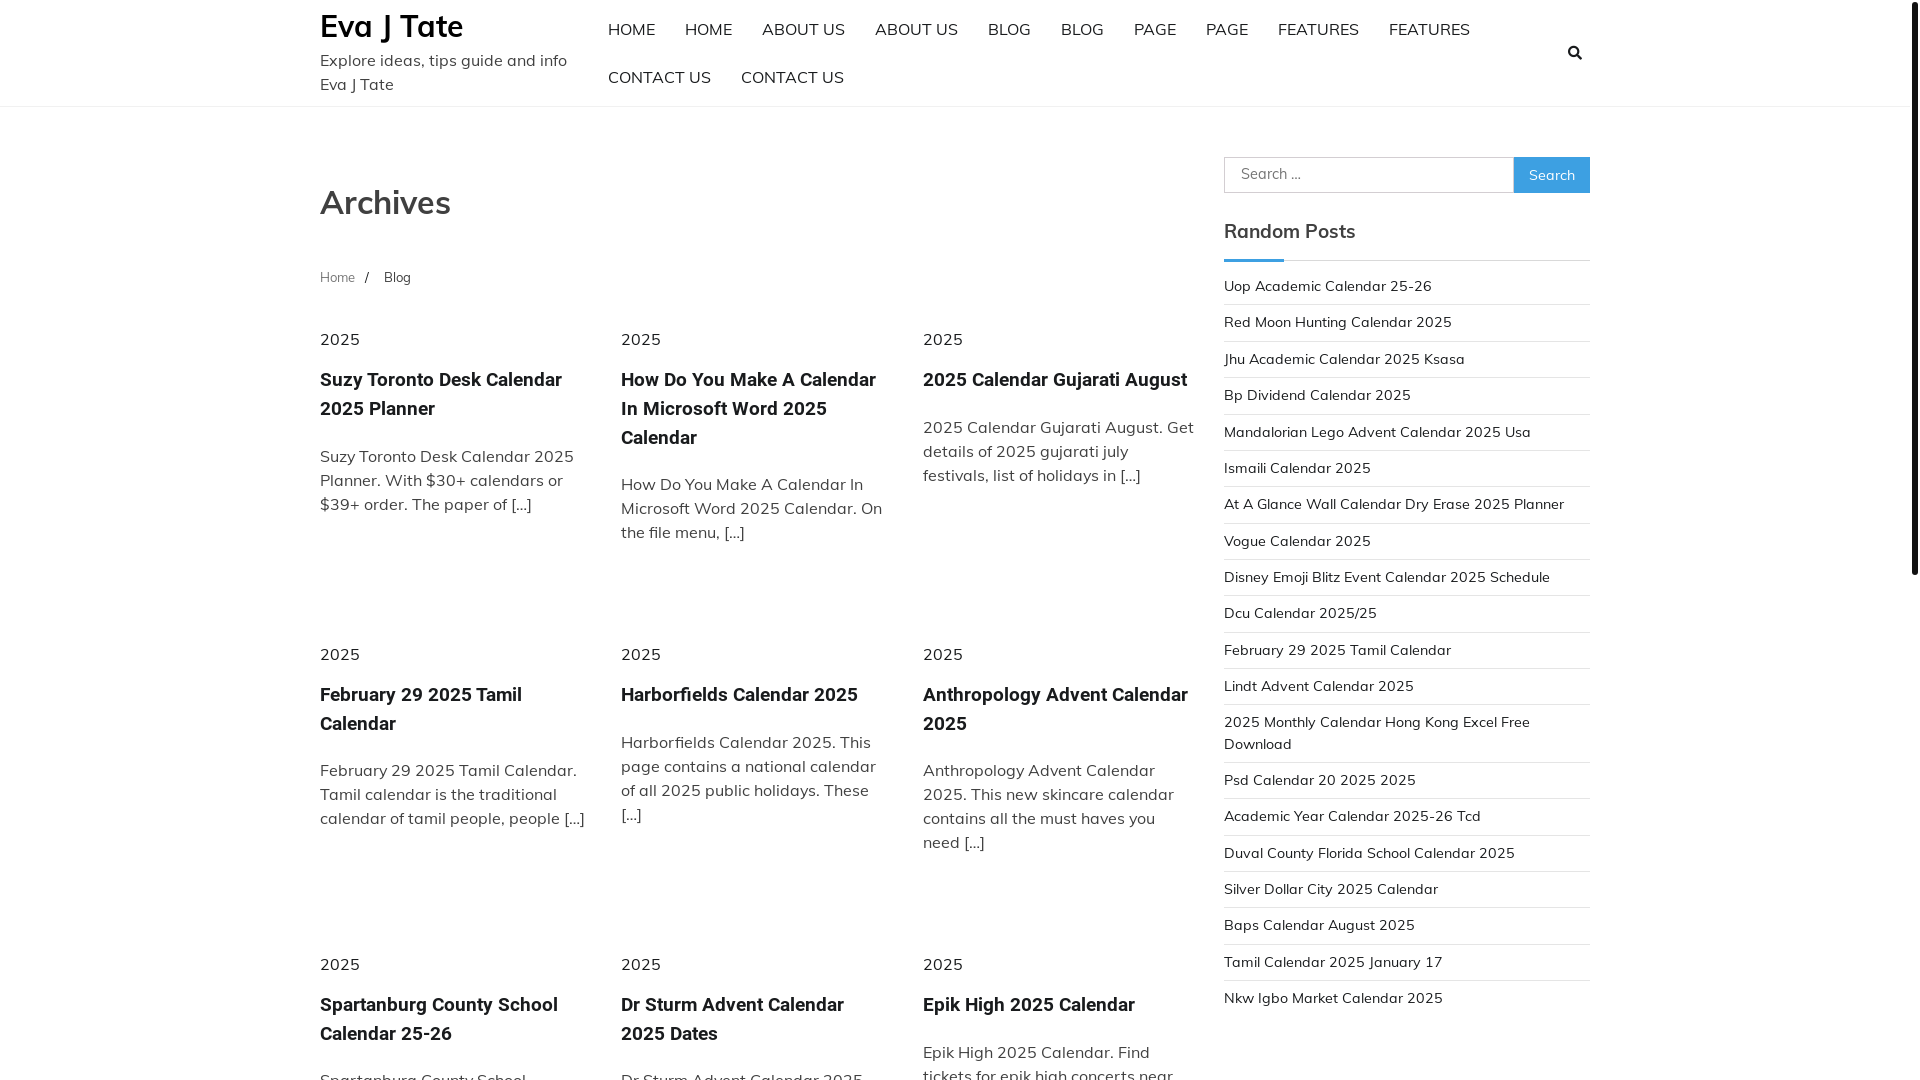
Task: Open February 29 2025 Tamil Calendar post heading
Action: (421, 709)
